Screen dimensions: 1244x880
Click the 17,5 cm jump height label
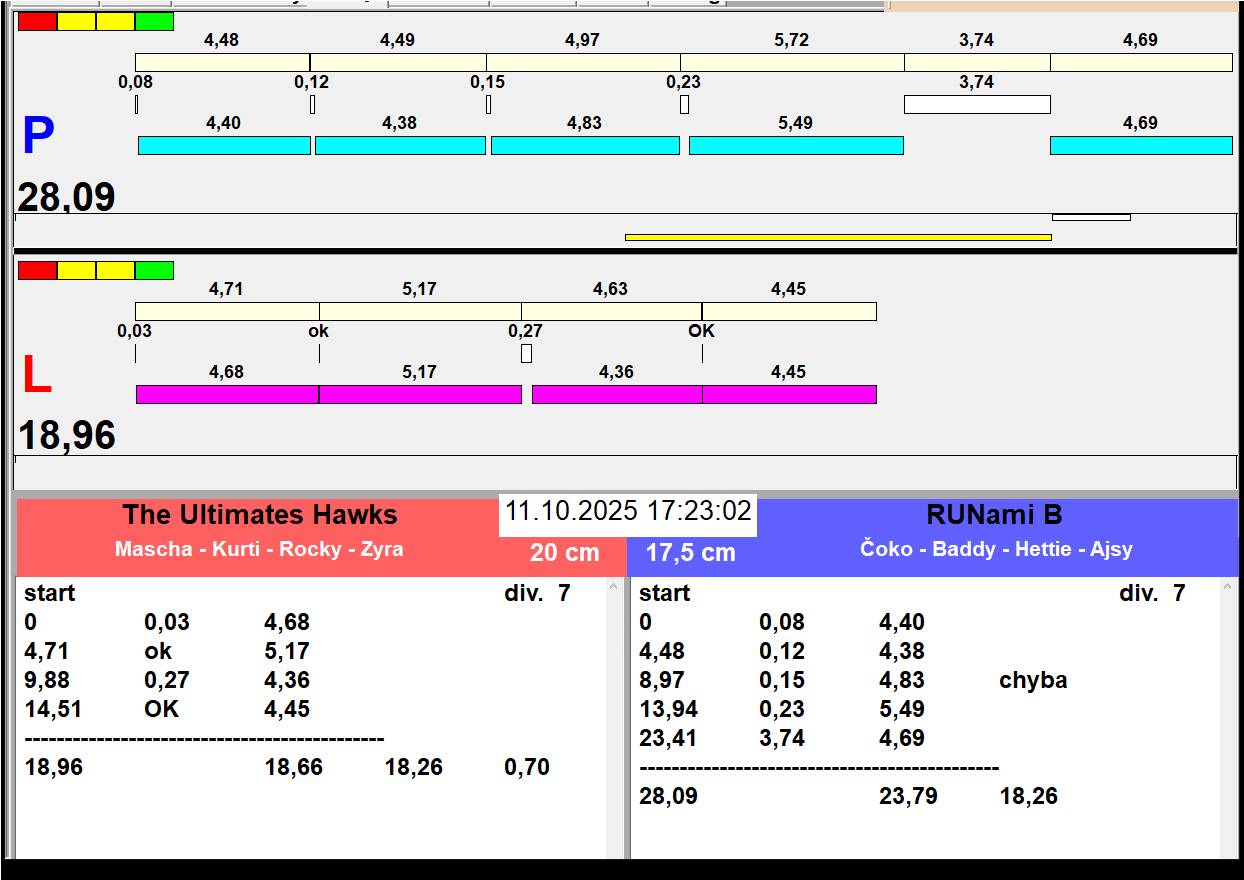(690, 553)
